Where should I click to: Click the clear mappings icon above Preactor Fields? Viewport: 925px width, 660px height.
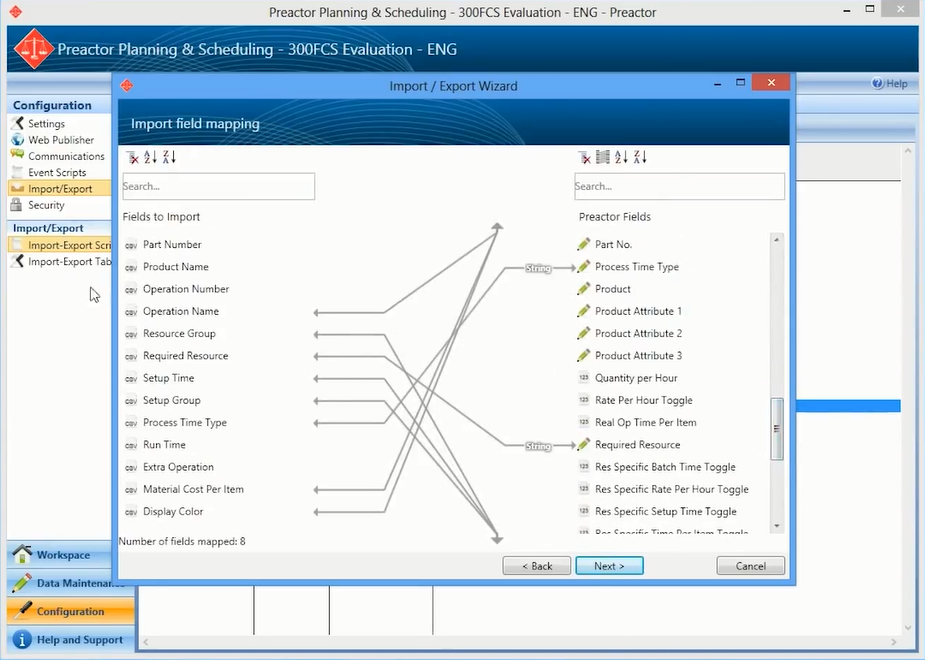coord(585,157)
